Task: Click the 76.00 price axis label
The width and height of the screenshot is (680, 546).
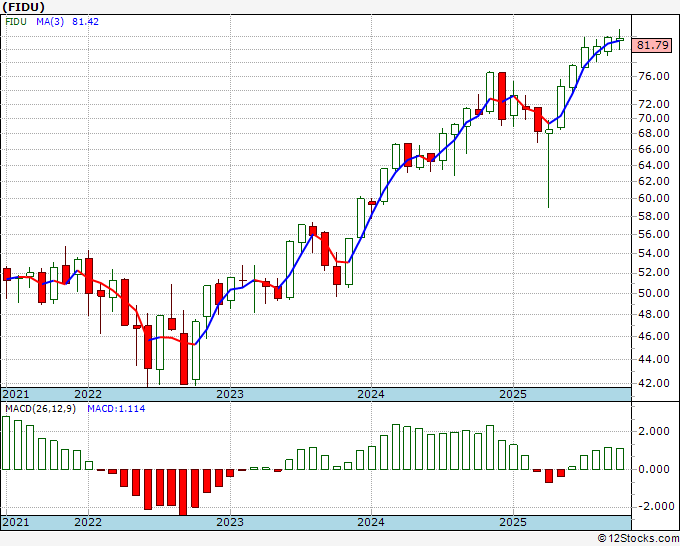Action: (x=654, y=76)
